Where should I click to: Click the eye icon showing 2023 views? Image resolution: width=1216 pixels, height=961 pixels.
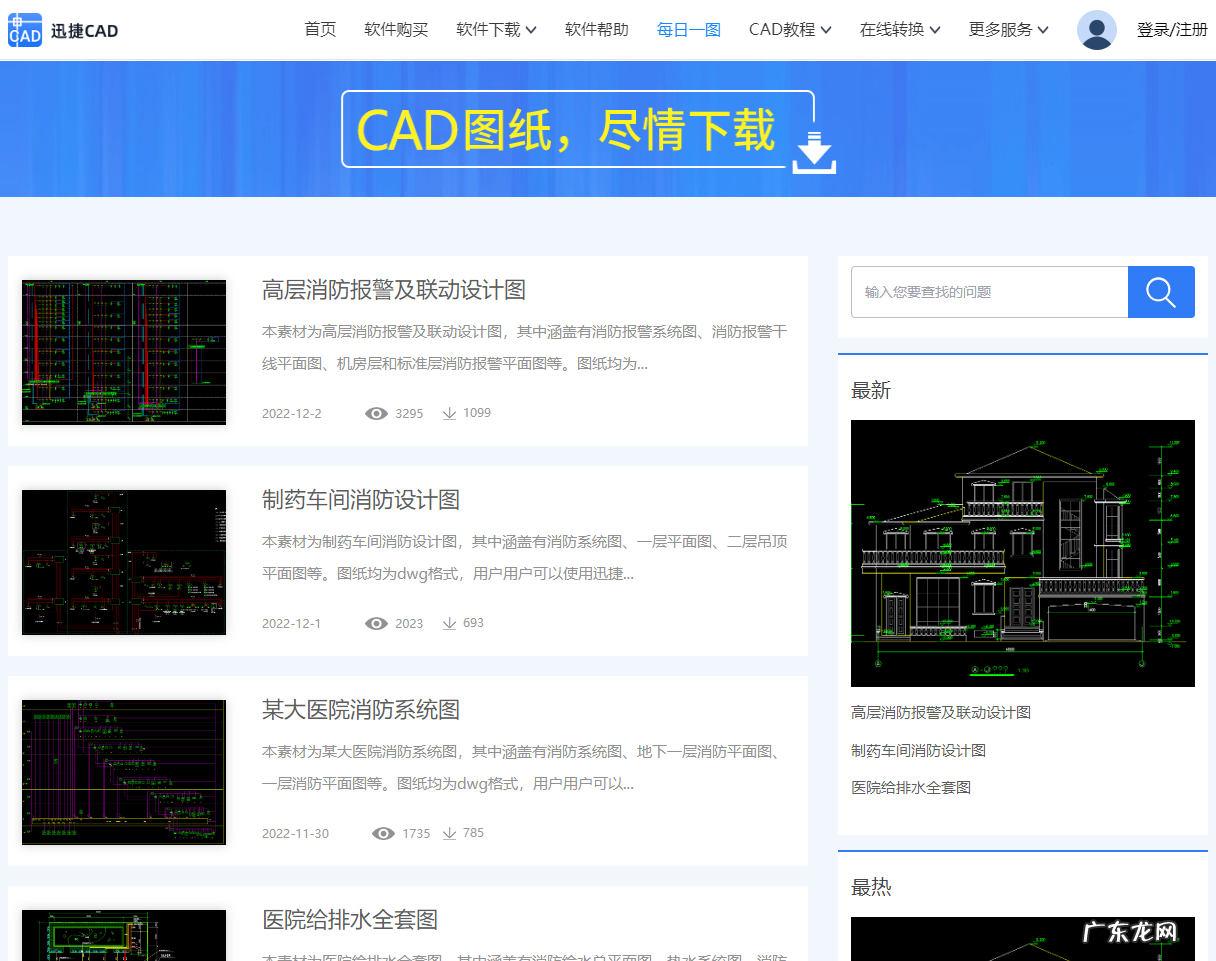376,623
